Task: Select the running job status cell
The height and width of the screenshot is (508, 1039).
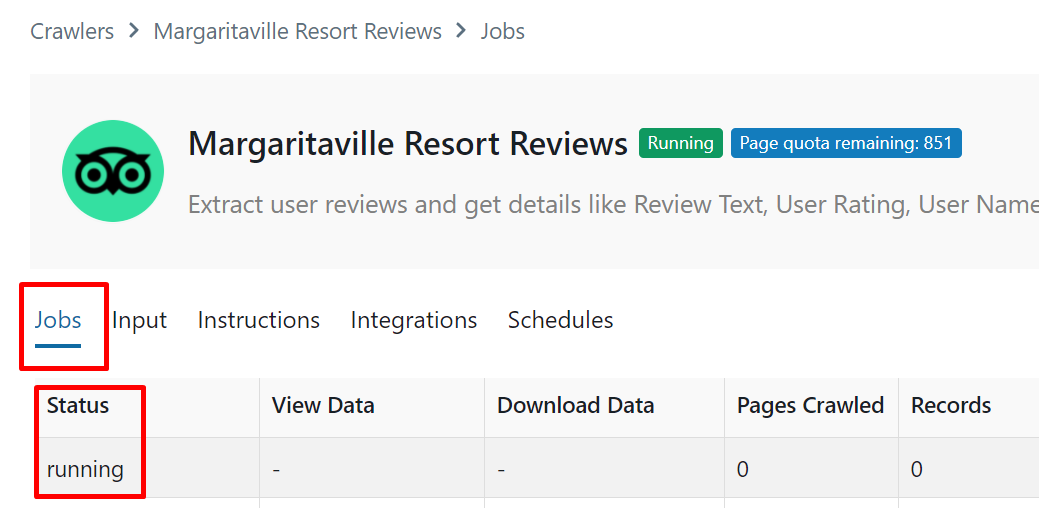Action: point(85,469)
